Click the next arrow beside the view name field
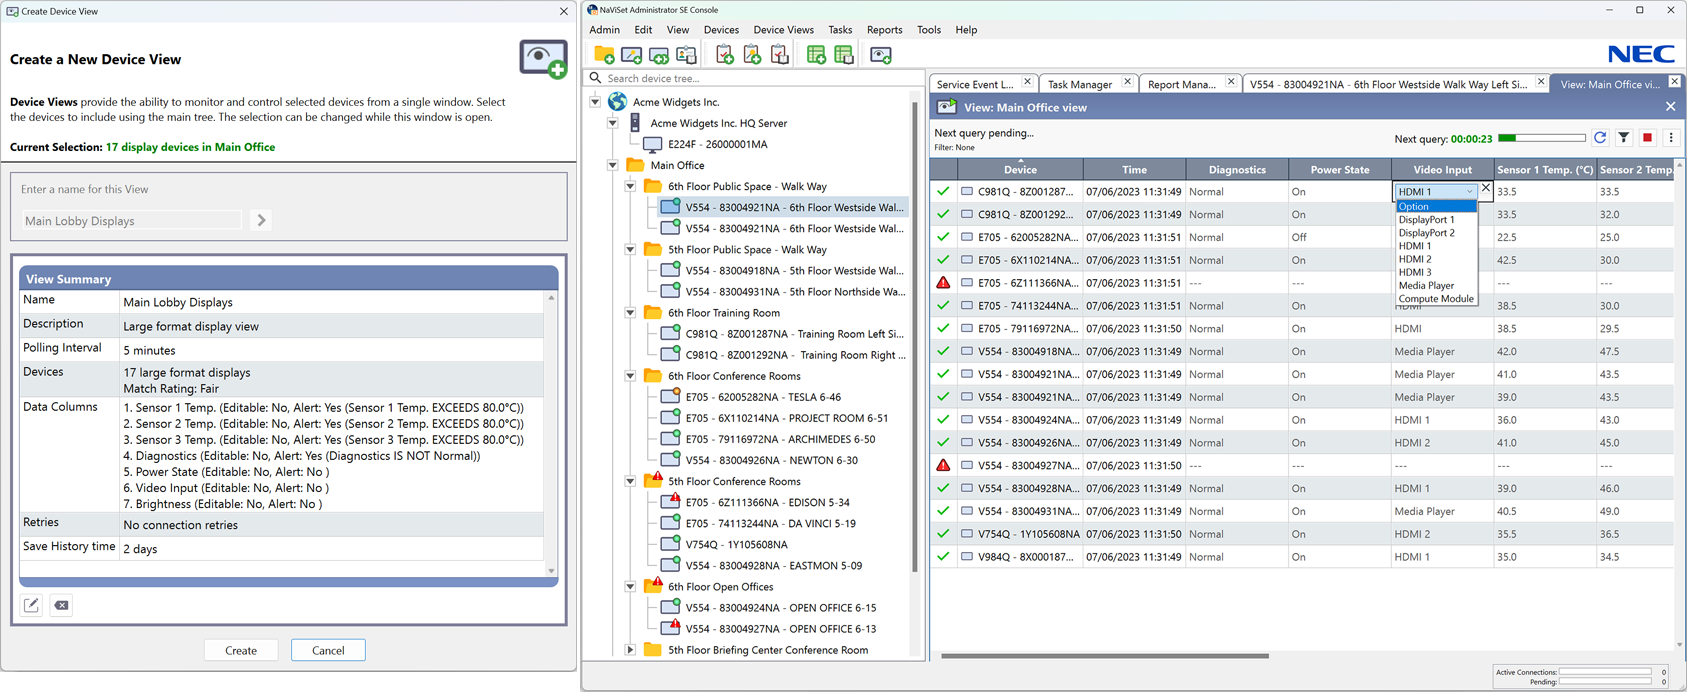Viewport: 1687px width, 692px height. 261,220
